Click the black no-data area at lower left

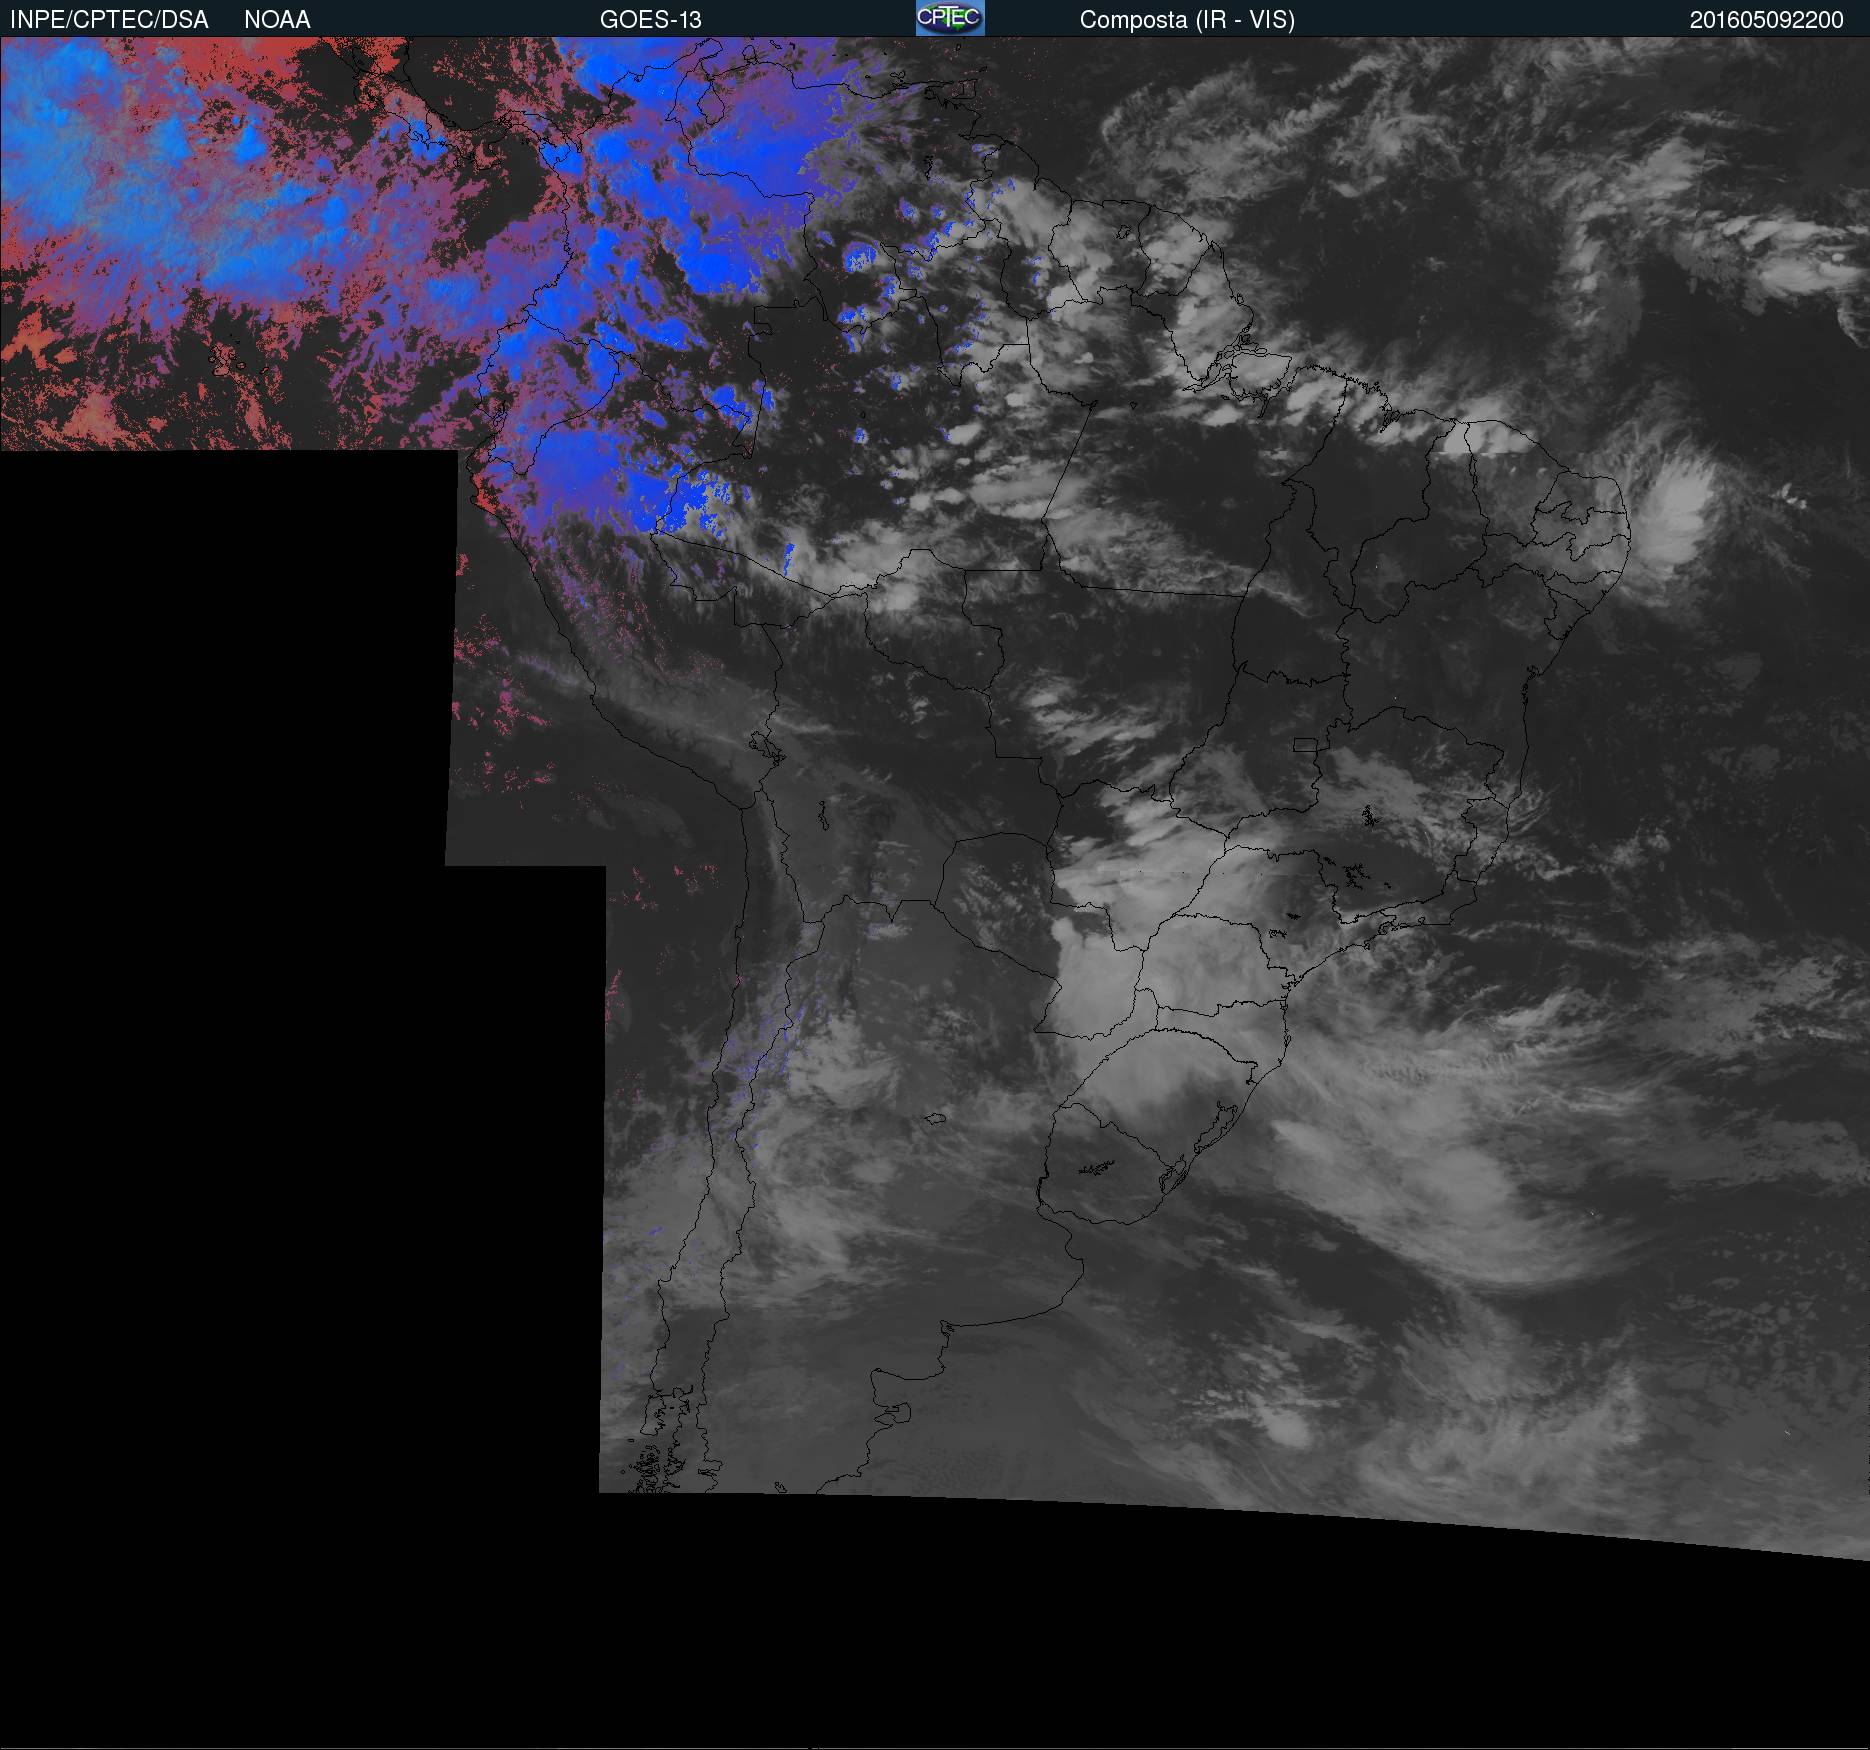click(x=250, y=1100)
